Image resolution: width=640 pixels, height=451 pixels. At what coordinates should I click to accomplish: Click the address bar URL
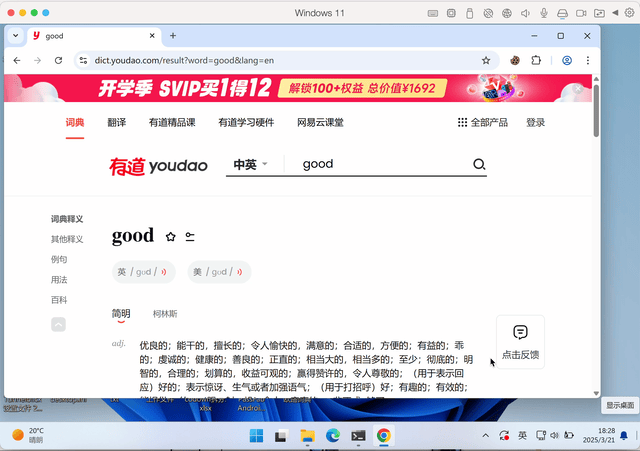tap(184, 60)
